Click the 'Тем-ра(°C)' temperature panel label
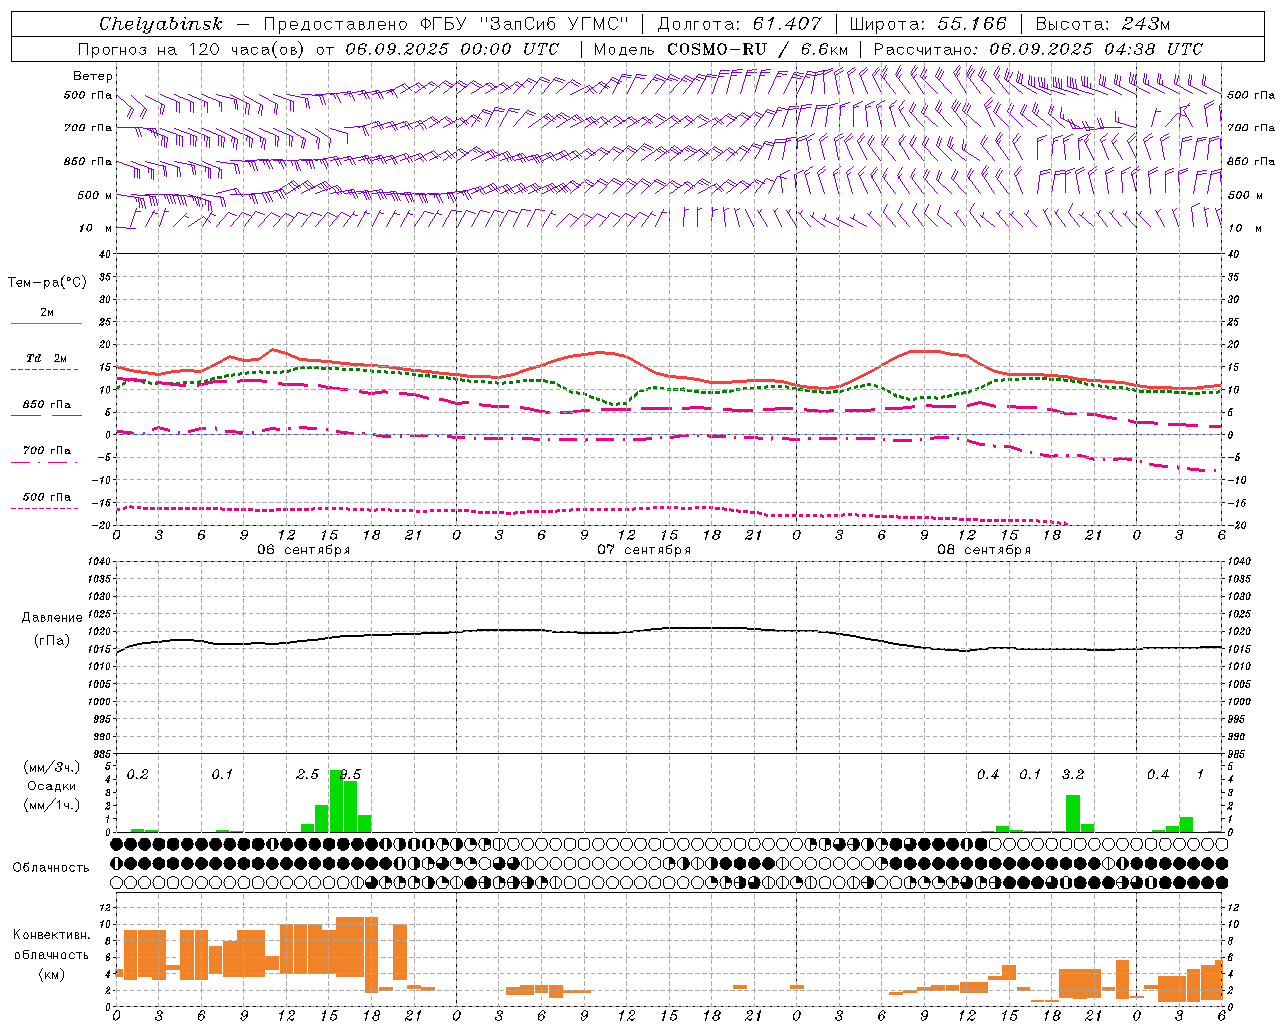This screenshot has width=1280, height=1024. pyautogui.click(x=47, y=283)
